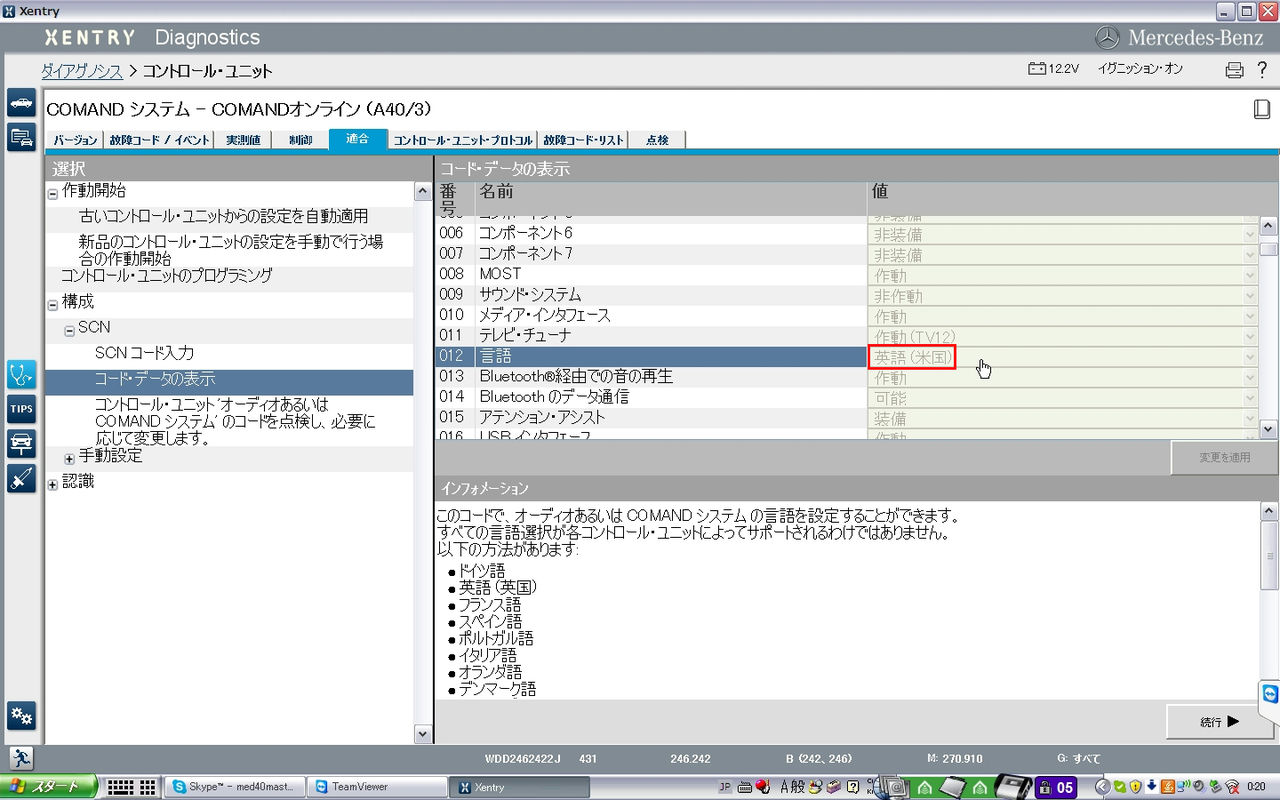Click the 続行 continue button
Screen dimensions: 1280x800
(x=1218, y=720)
